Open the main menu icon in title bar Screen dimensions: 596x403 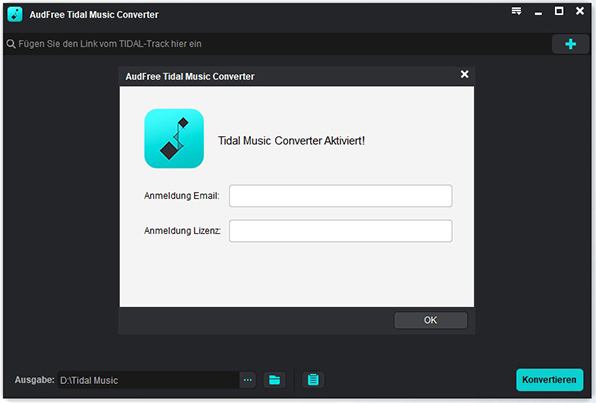(516, 11)
